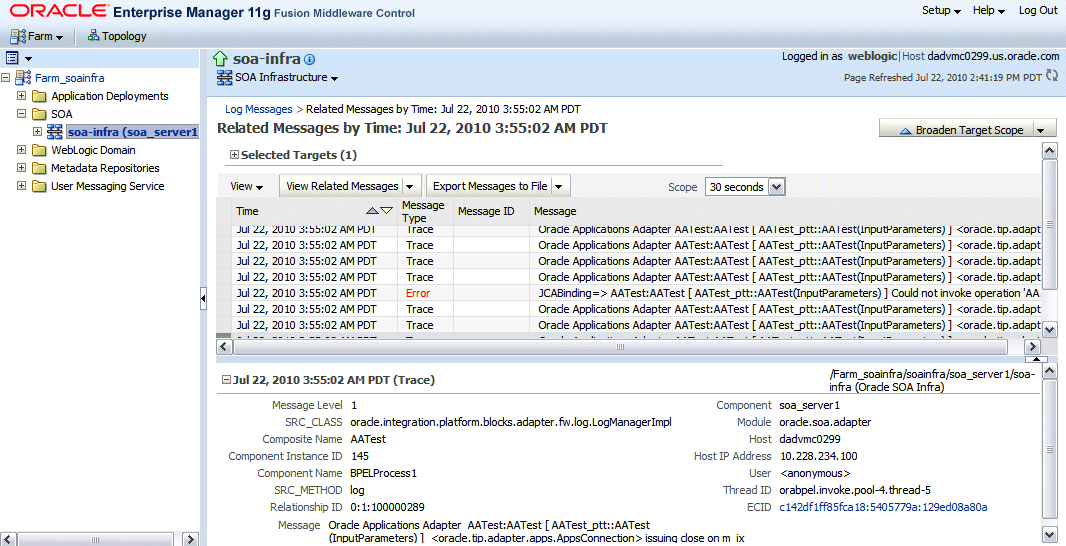
Task: Click message table horizontal scrollbar thumb
Action: (x=620, y=347)
